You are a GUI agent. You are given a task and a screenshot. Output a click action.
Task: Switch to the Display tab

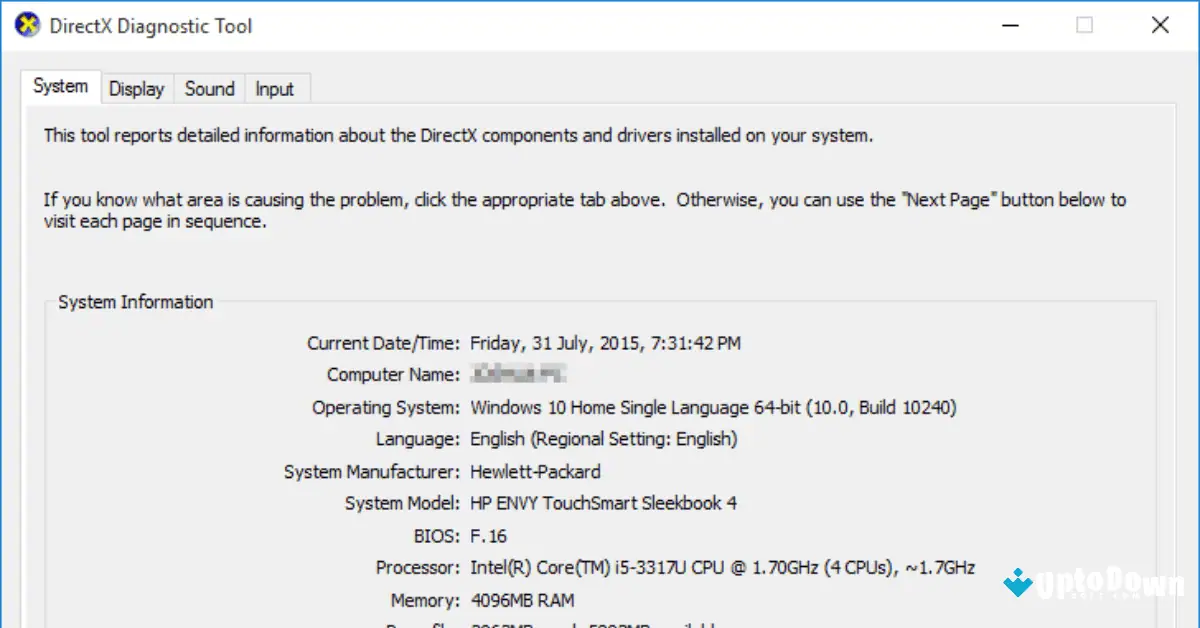click(x=137, y=88)
